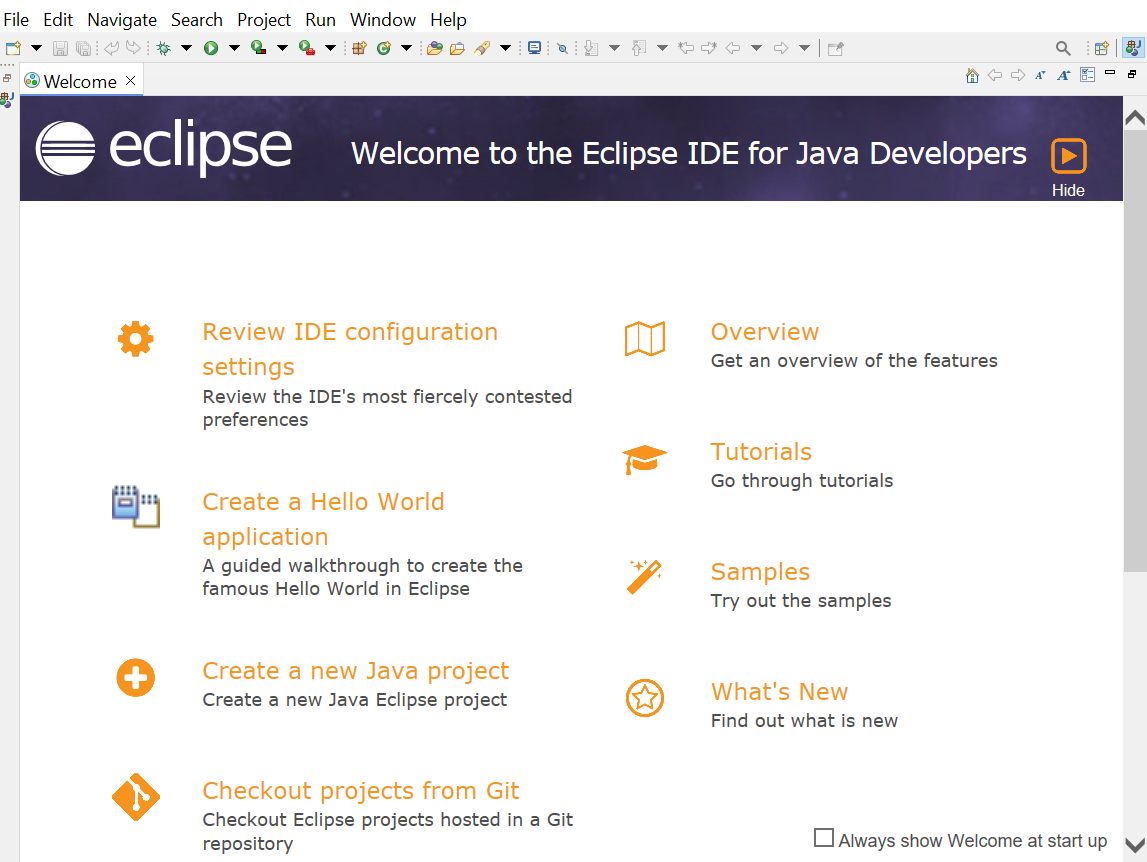
Task: Open Review IDE configuration settings link
Action: point(350,349)
